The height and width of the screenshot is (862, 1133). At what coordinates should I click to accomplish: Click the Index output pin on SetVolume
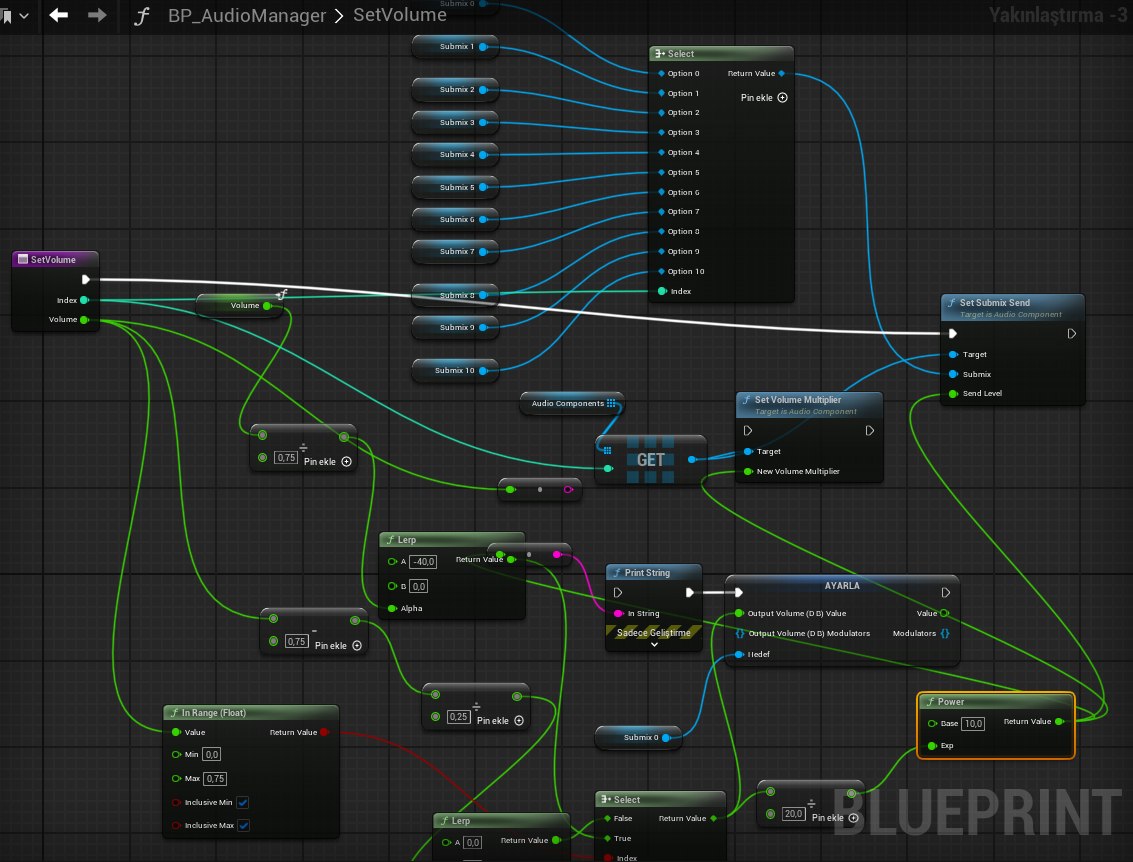click(x=85, y=301)
